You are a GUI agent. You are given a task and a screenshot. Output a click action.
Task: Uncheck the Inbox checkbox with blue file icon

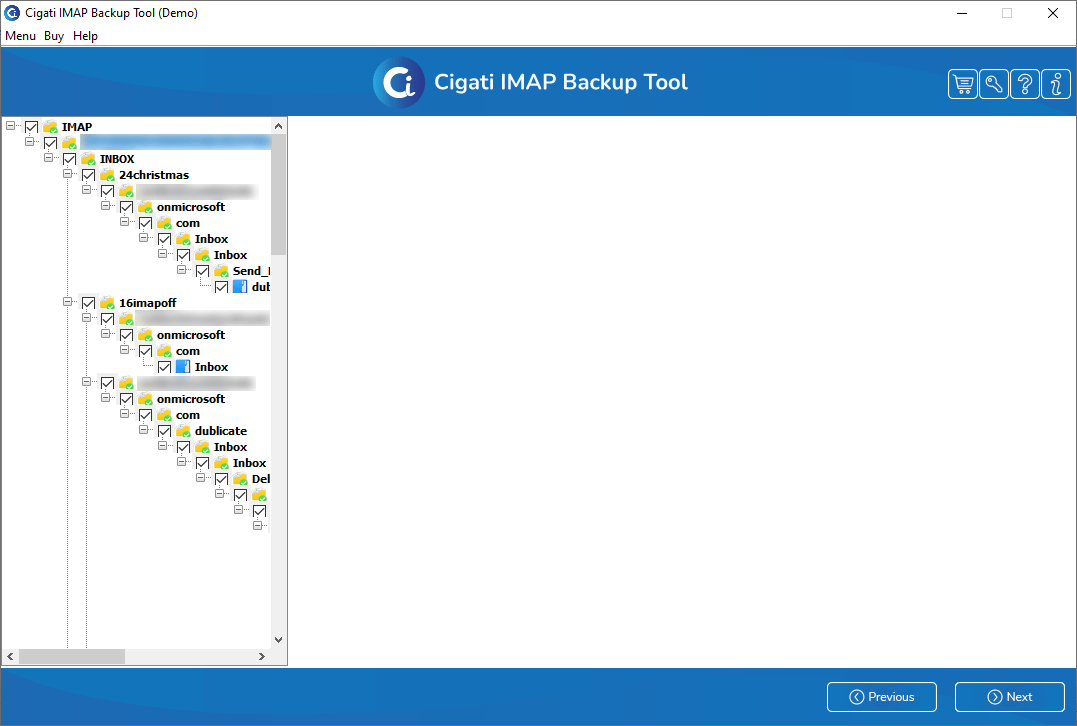pyautogui.click(x=164, y=367)
